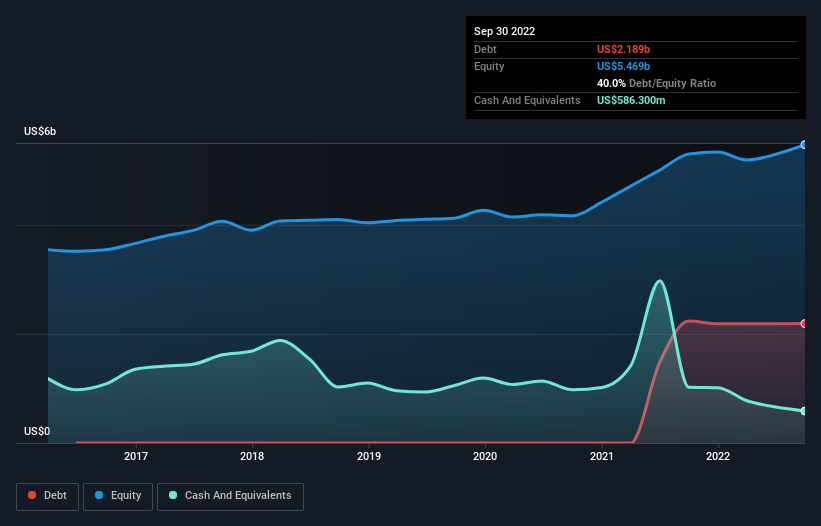The height and width of the screenshot is (526, 821).
Task: Click the 40.0% Debt/Equity Ratio text
Action: click(656, 83)
